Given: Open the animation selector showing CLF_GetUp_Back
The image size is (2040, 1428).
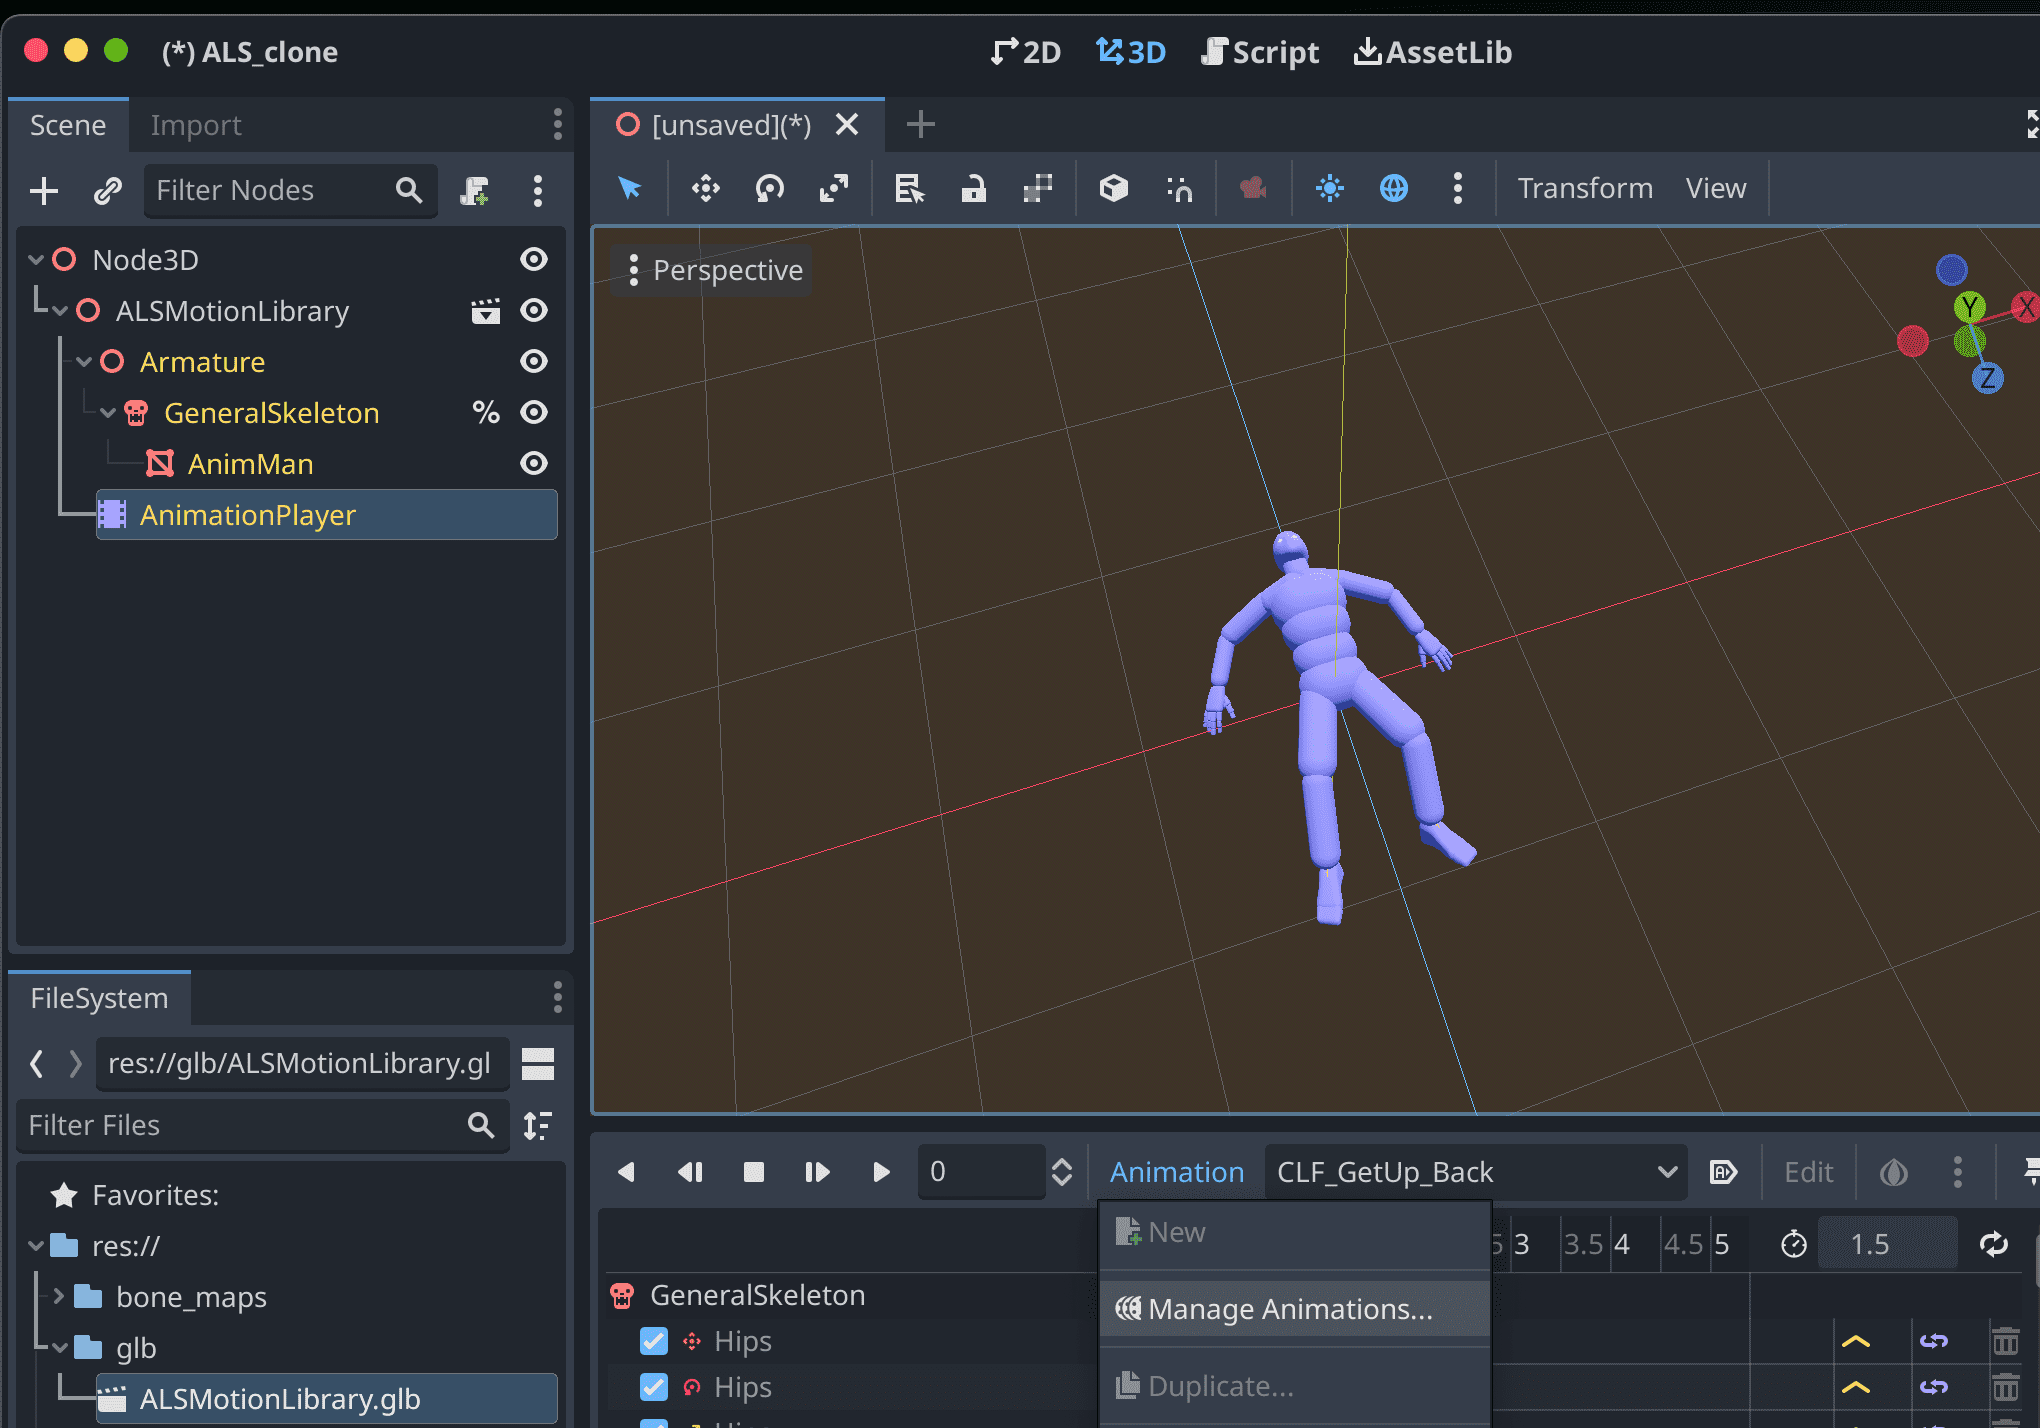Looking at the screenshot, I should coord(1475,1171).
